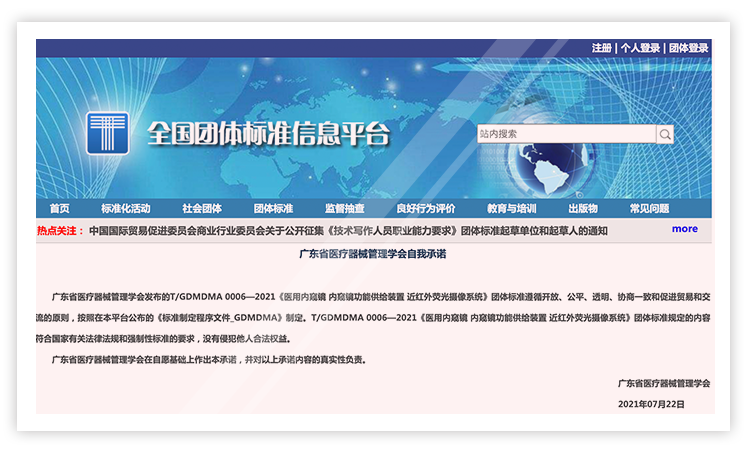Click the 广东省医疗器械管理学会自我承诺 heading
This screenshot has height=453, width=750.
(375, 255)
